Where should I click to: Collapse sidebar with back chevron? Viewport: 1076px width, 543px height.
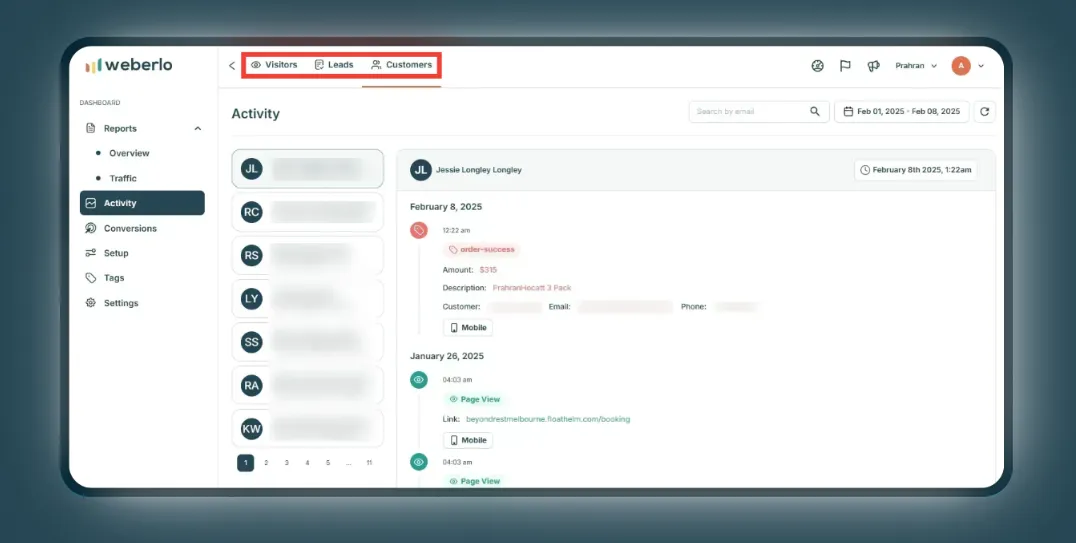[x=232, y=66]
